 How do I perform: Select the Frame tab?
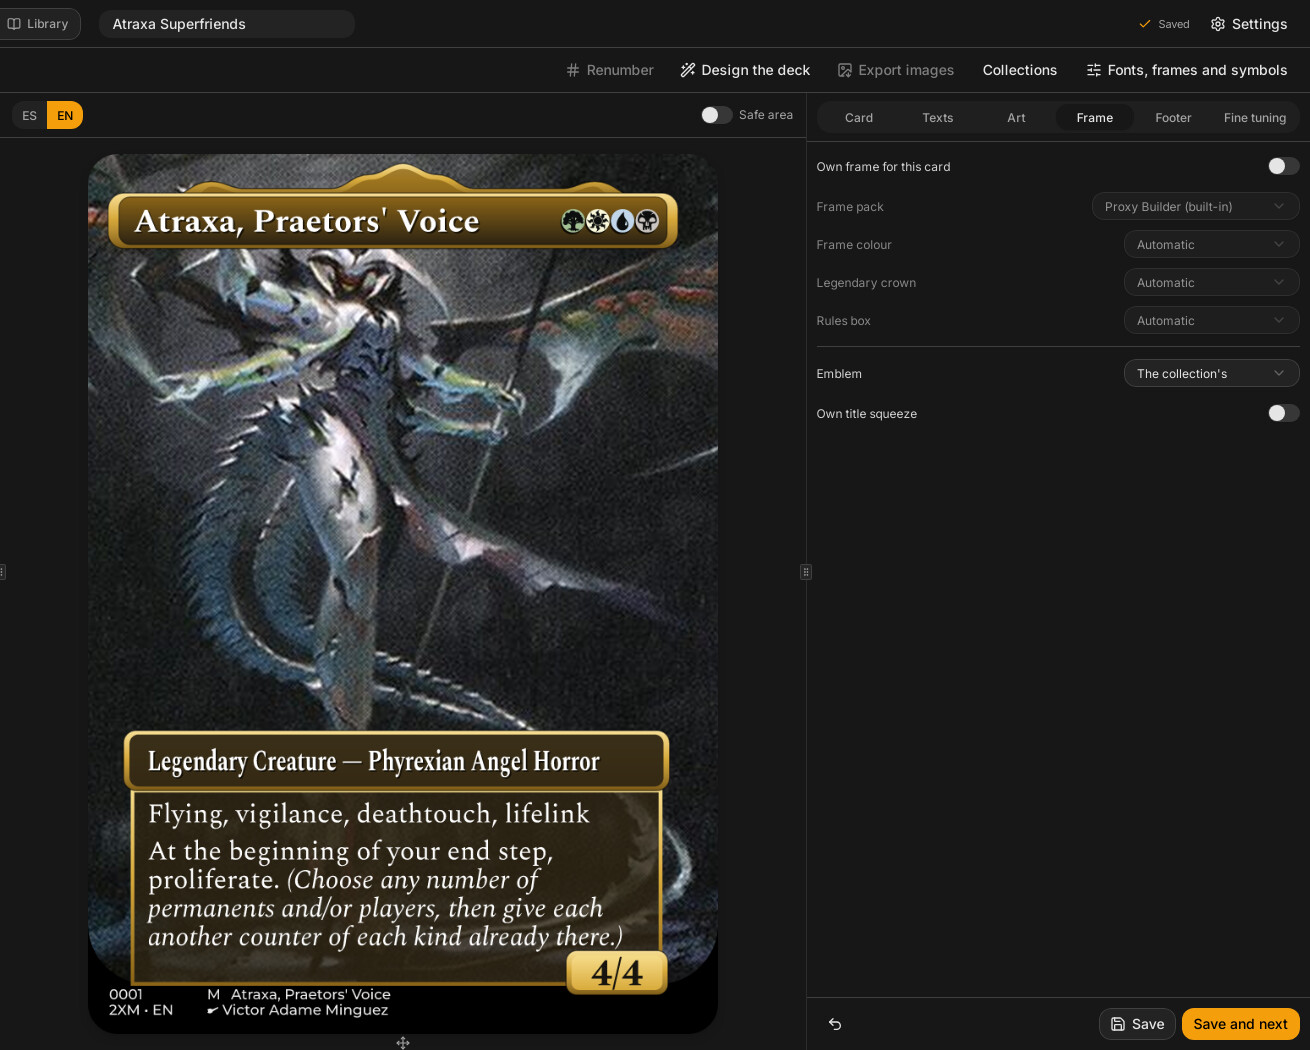coord(1095,117)
